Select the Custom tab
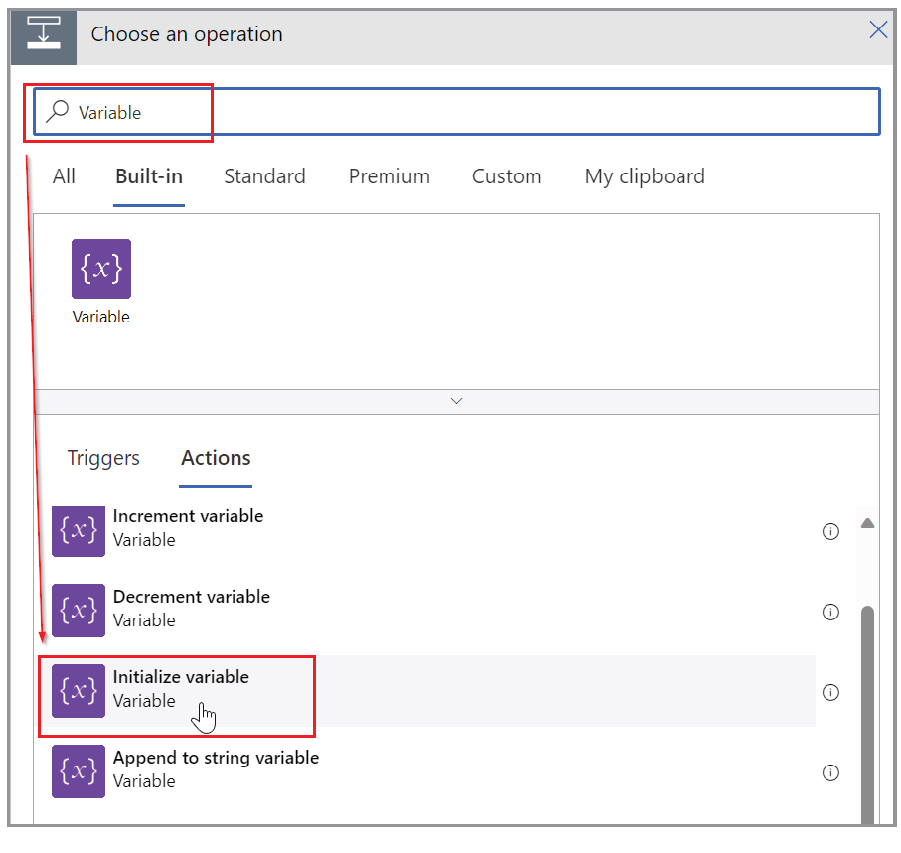 coord(506,177)
